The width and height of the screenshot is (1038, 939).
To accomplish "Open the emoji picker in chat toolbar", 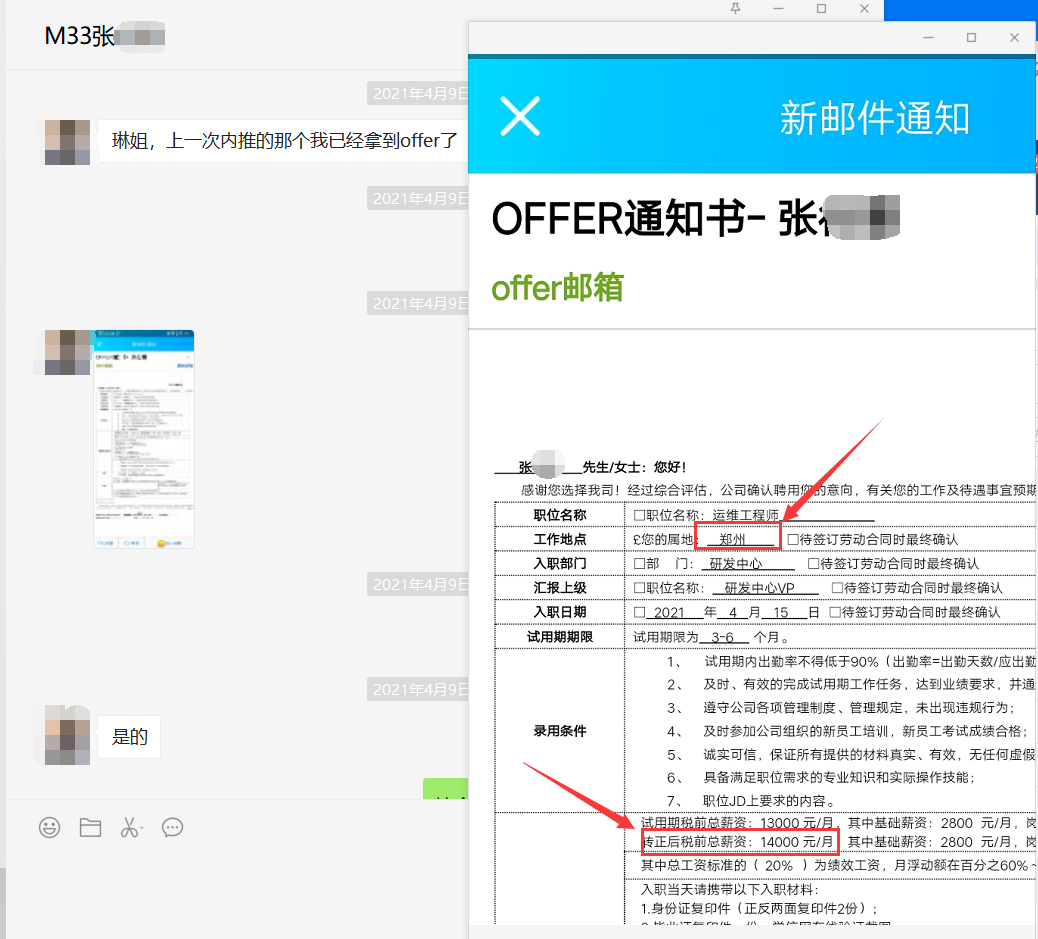I will click(49, 827).
